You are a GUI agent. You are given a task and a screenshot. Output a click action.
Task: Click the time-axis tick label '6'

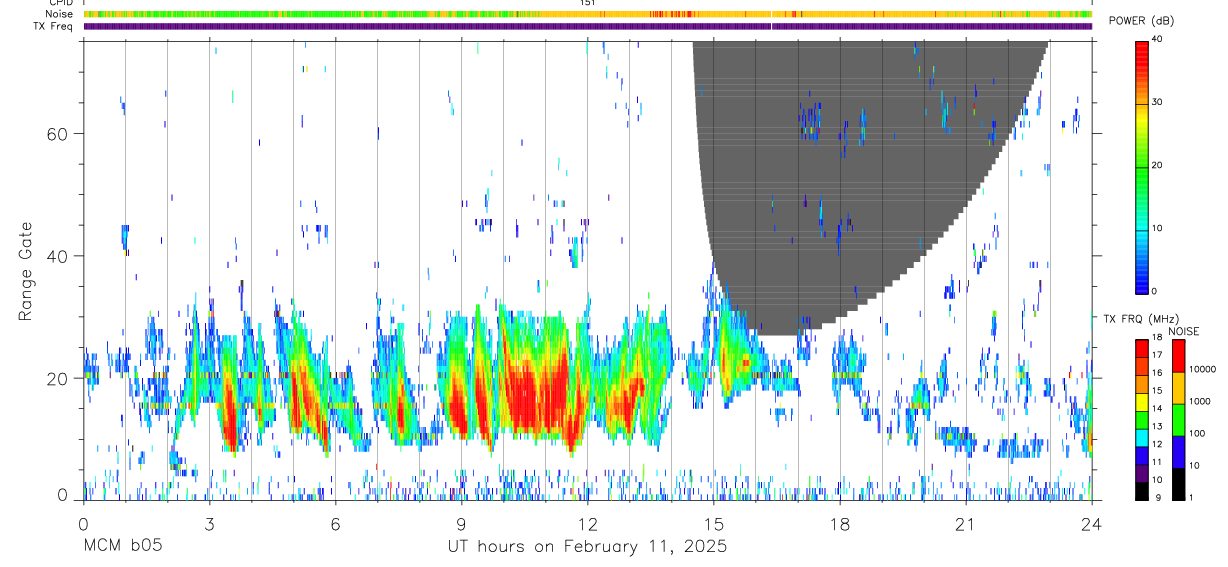pos(335,525)
